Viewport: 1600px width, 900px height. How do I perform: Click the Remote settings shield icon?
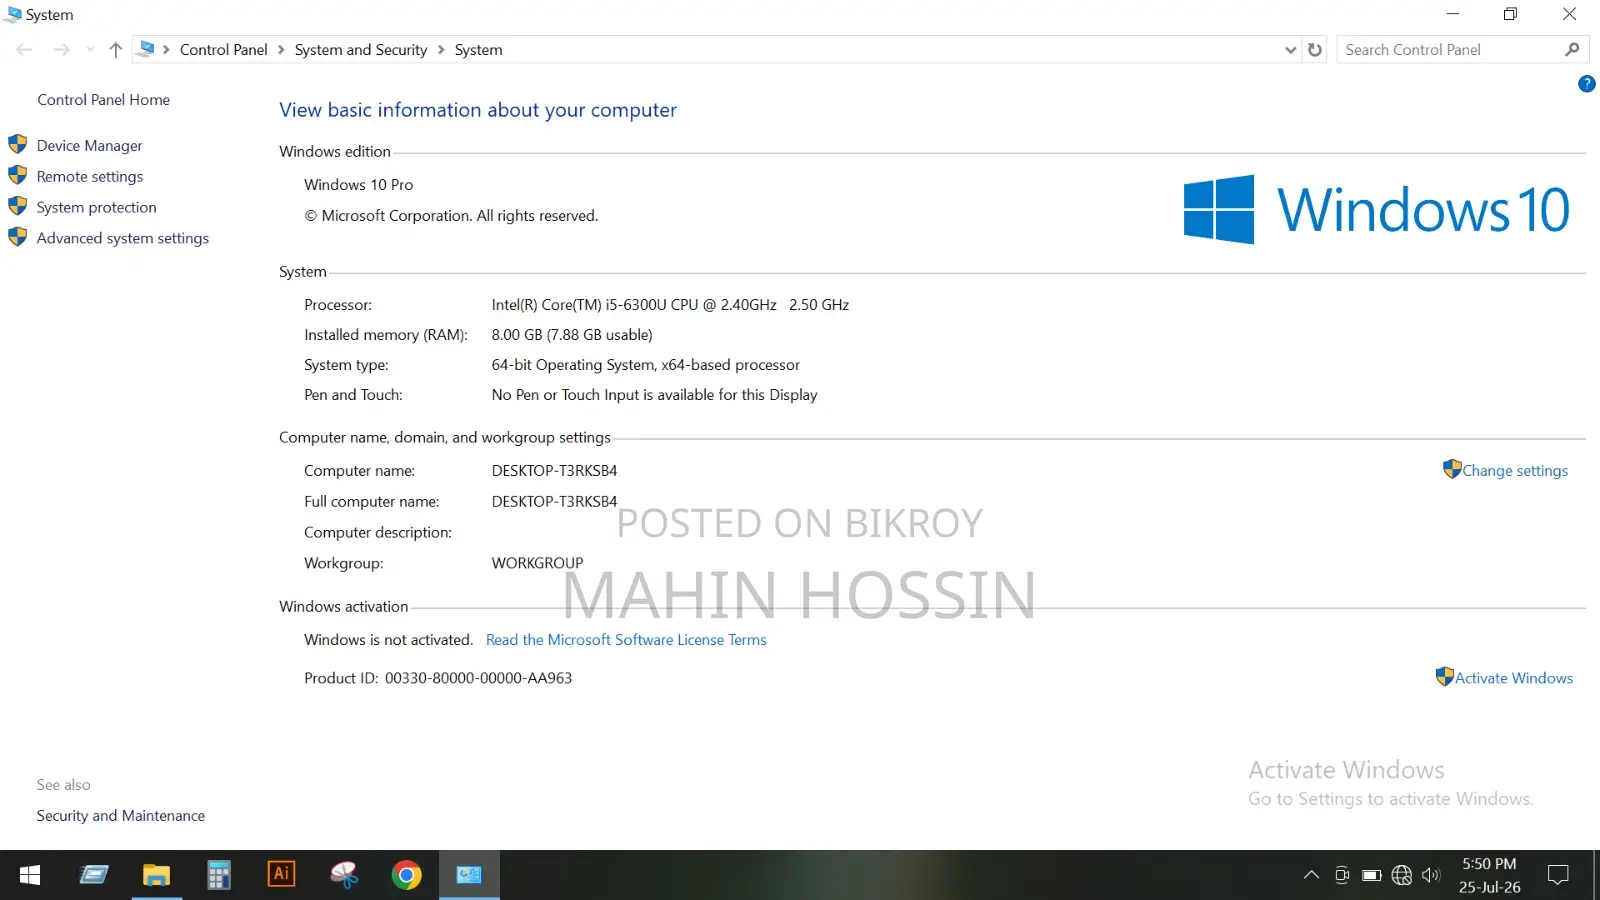18,175
